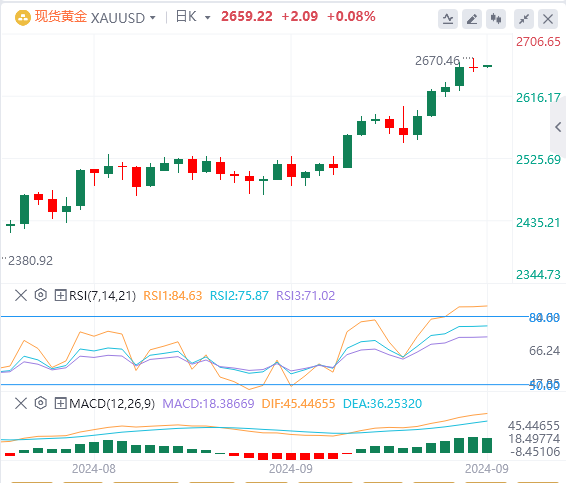Click the MACD(12,26,9) indicator label

(x=112, y=404)
